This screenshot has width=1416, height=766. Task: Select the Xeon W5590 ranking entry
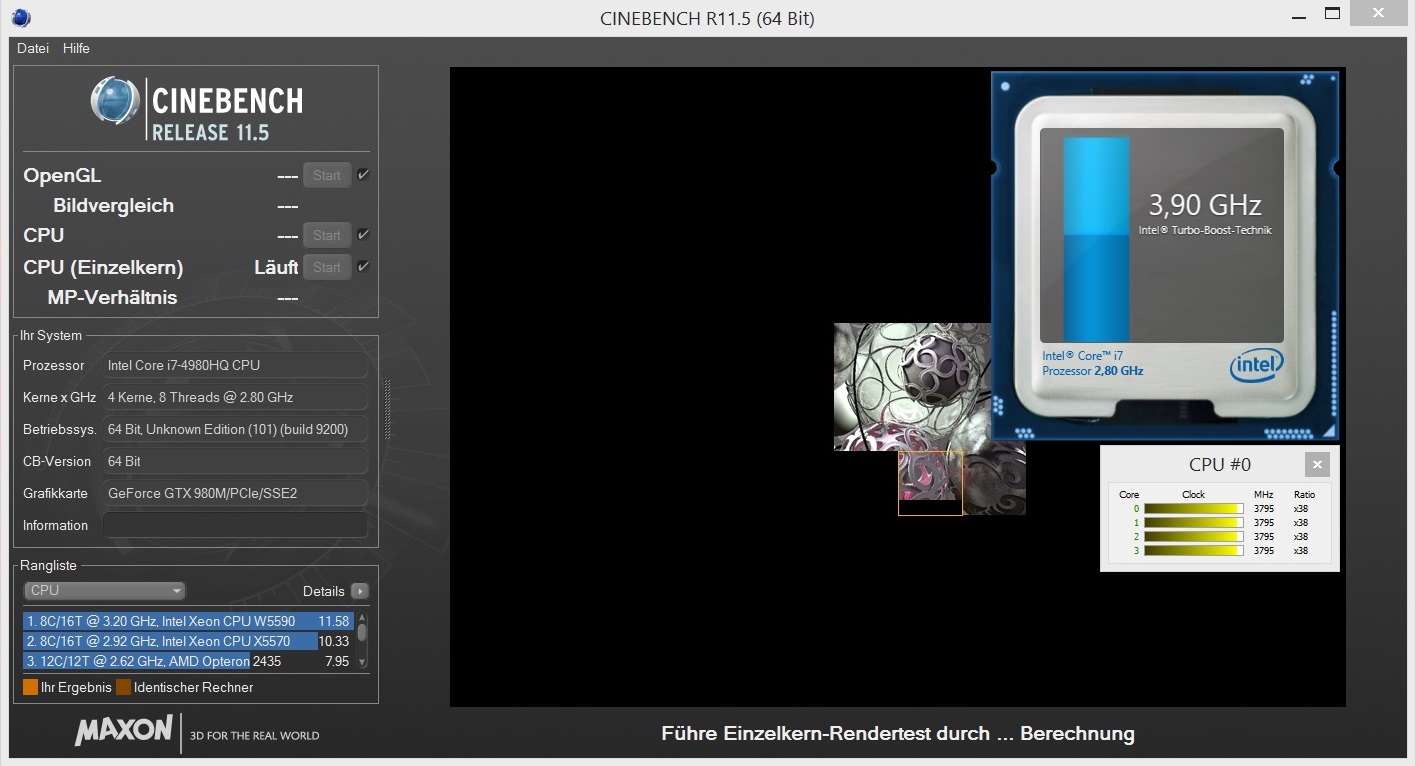[189, 621]
